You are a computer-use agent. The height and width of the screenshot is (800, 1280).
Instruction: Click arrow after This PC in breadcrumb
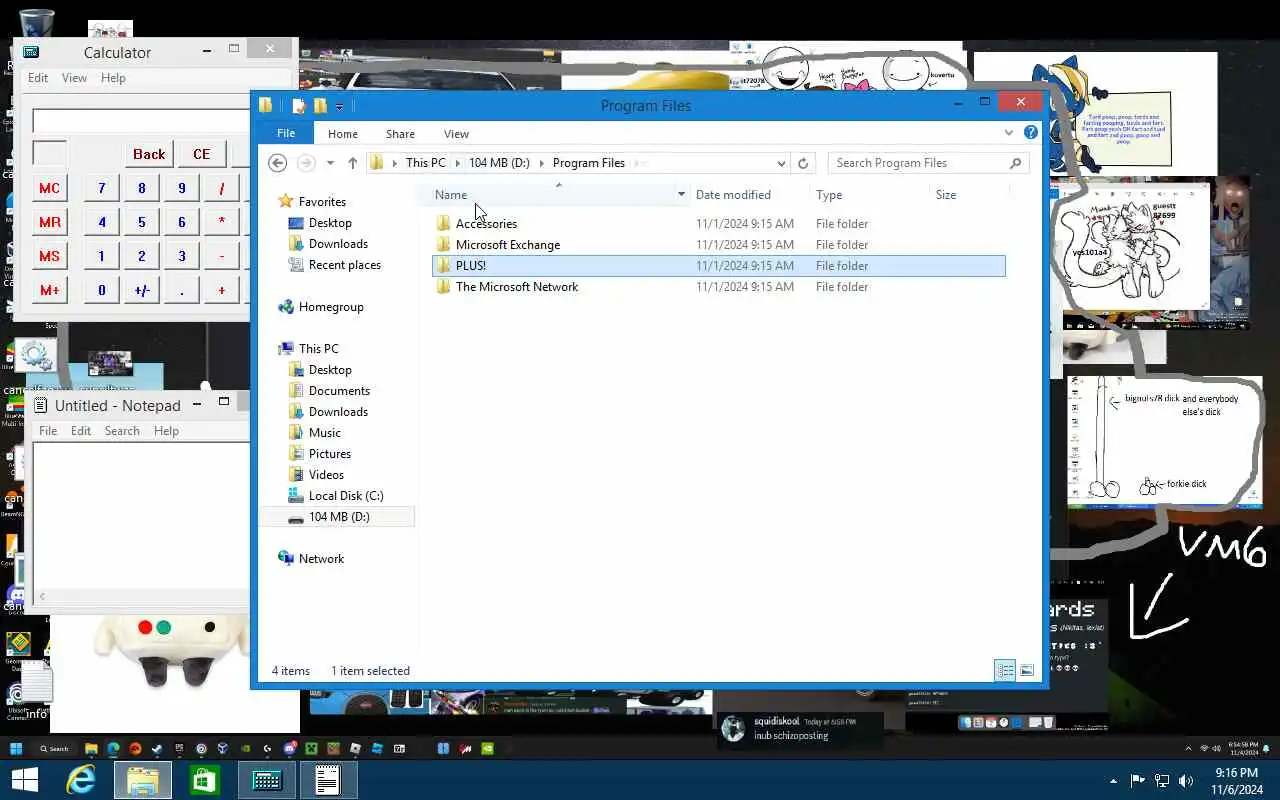click(x=458, y=163)
